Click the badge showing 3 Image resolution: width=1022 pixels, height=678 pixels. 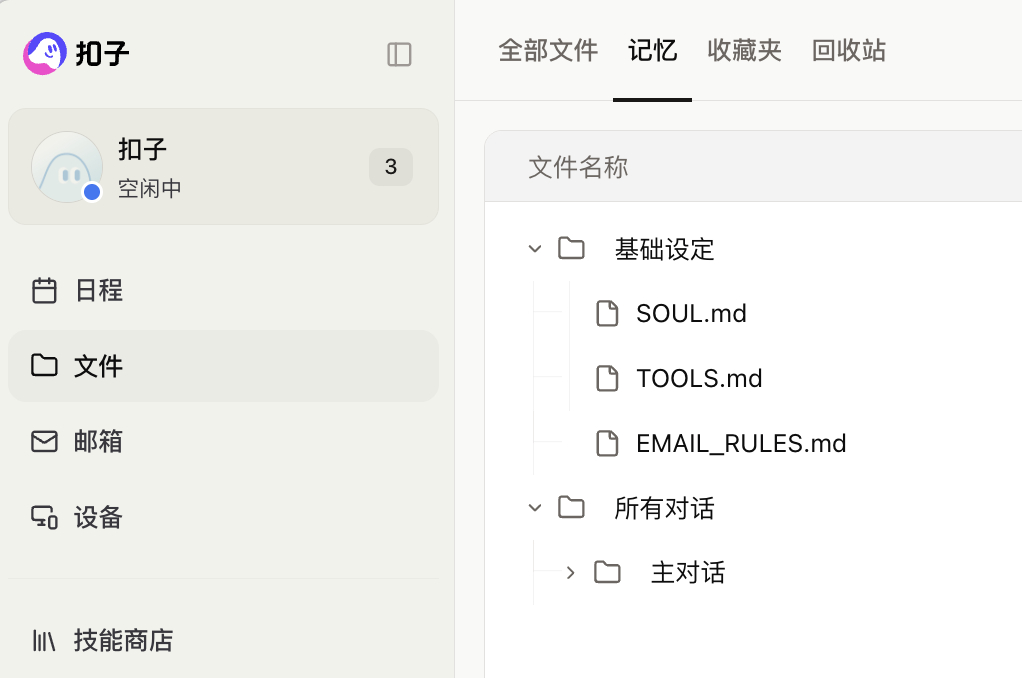point(390,167)
